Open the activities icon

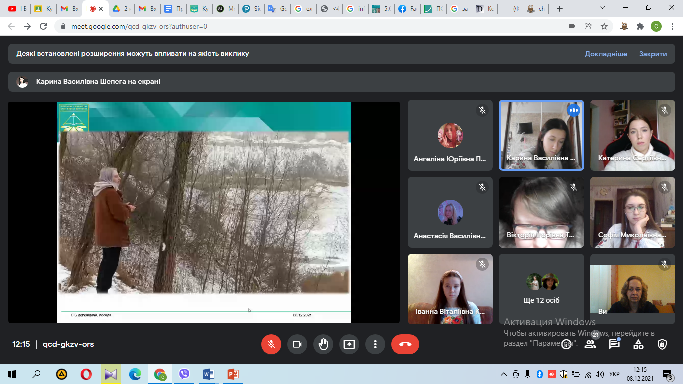coord(638,344)
